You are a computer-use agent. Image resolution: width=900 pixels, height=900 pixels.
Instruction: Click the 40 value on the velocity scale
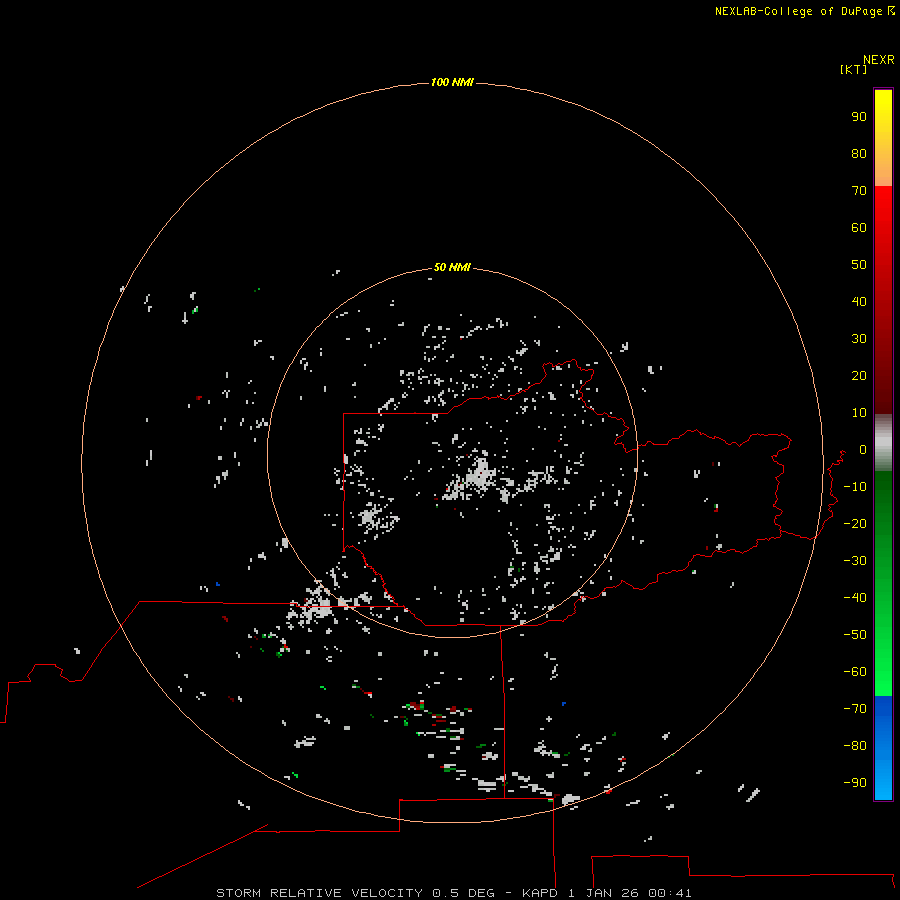(859, 301)
